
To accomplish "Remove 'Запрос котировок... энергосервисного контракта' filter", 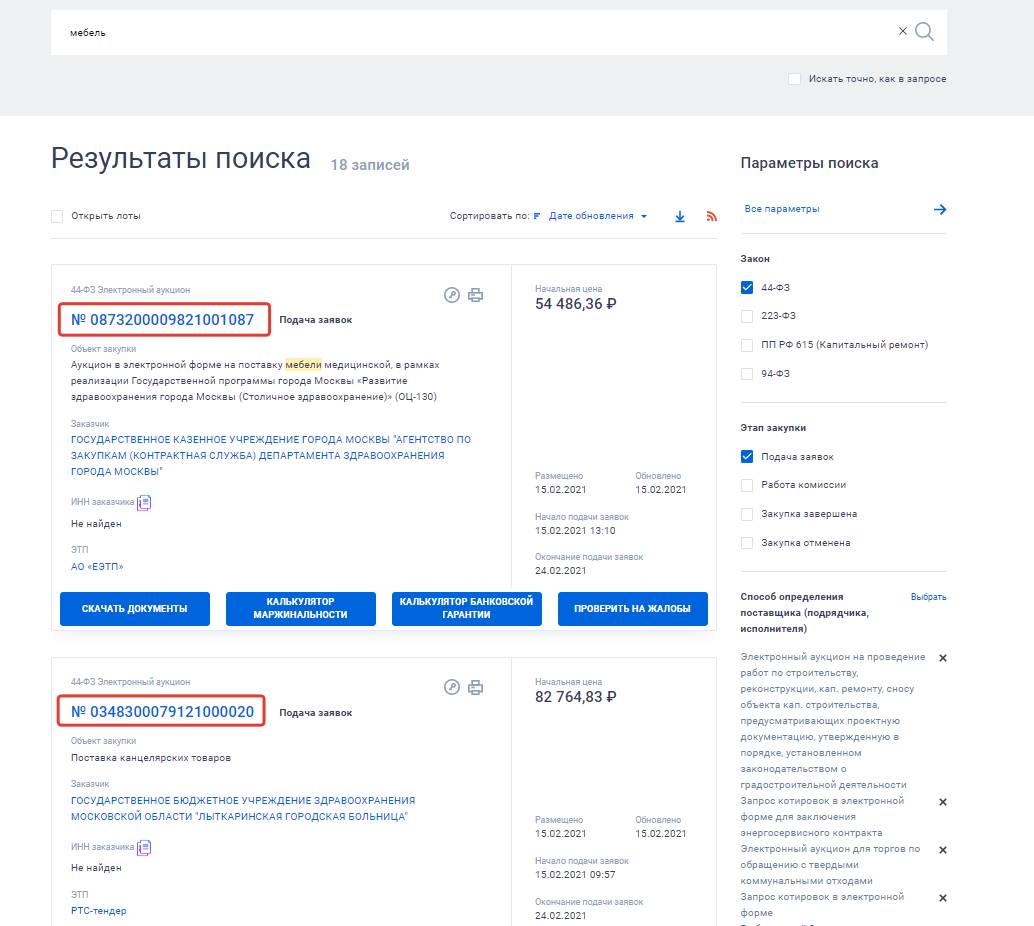I will click(x=943, y=802).
